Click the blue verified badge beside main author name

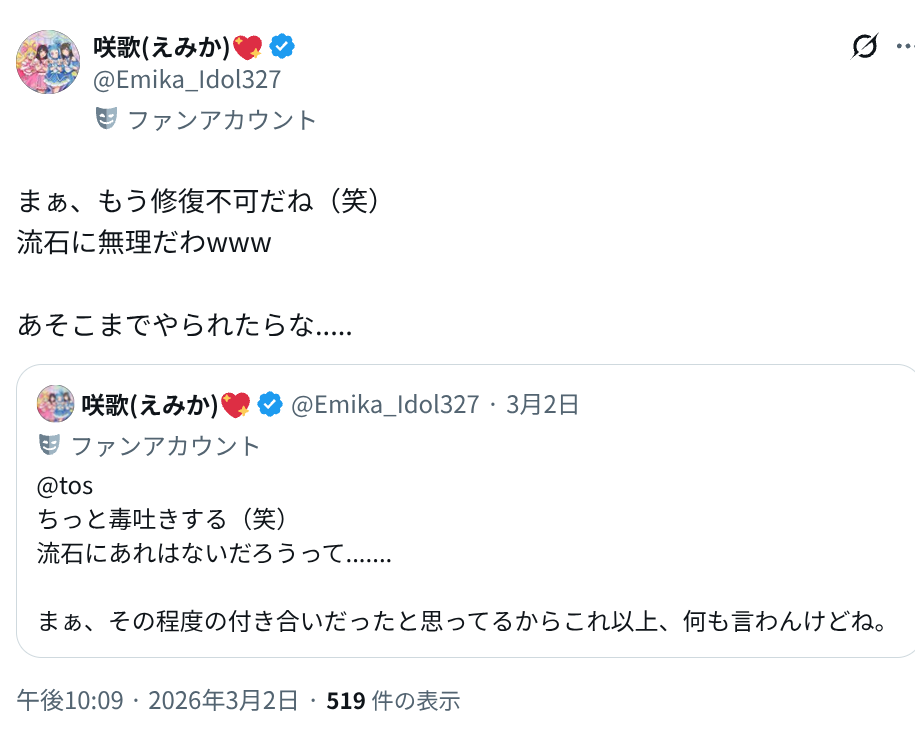click(x=283, y=46)
